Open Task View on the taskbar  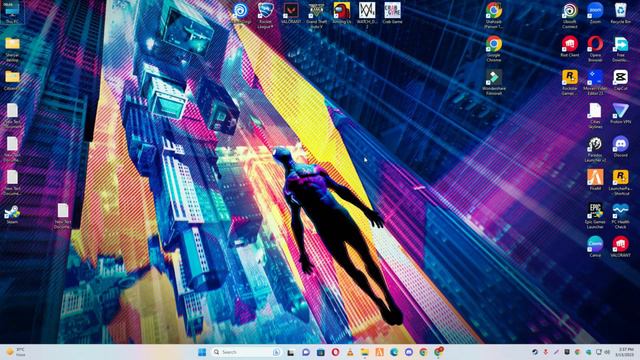(291, 352)
